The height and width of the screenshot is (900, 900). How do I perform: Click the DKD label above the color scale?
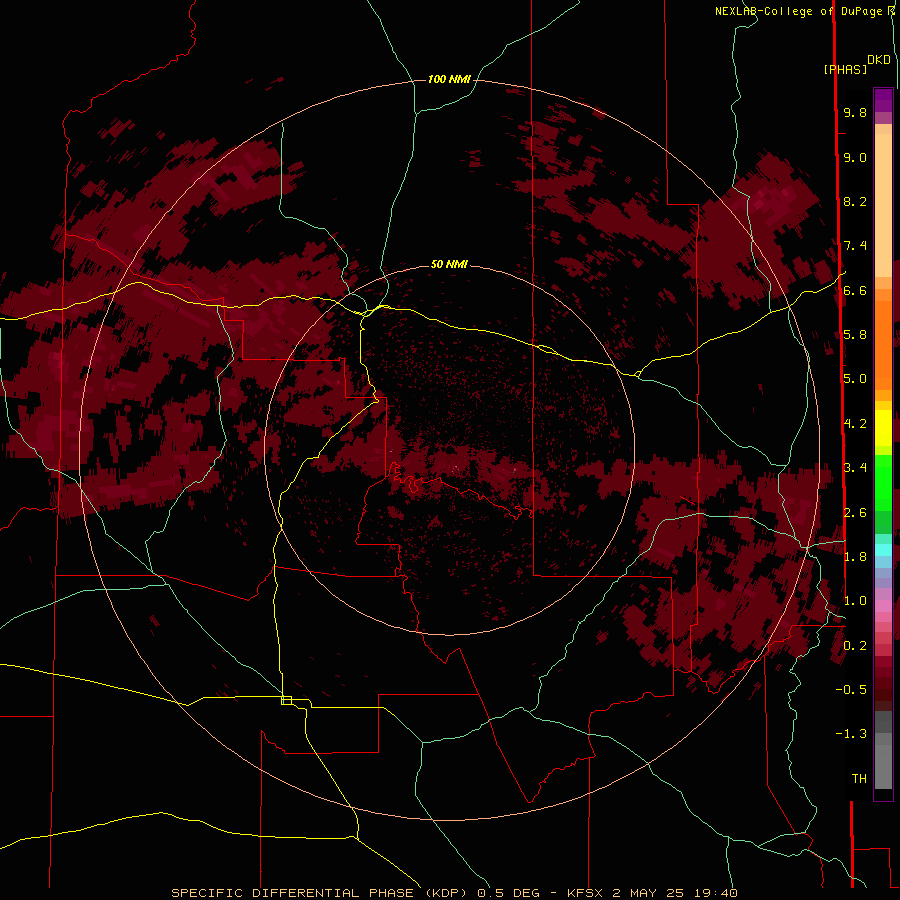click(x=879, y=60)
